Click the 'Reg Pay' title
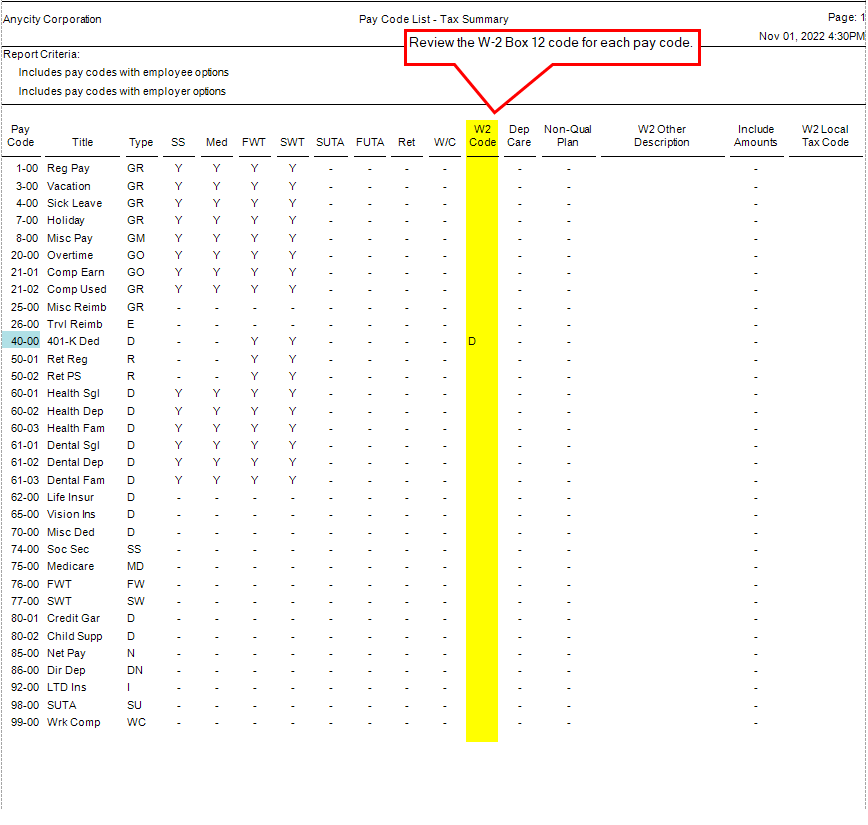This screenshot has width=868, height=825. [68, 168]
